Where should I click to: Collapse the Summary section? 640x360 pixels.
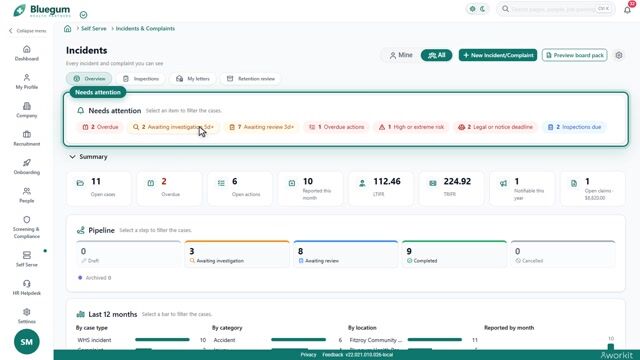pyautogui.click(x=88, y=157)
